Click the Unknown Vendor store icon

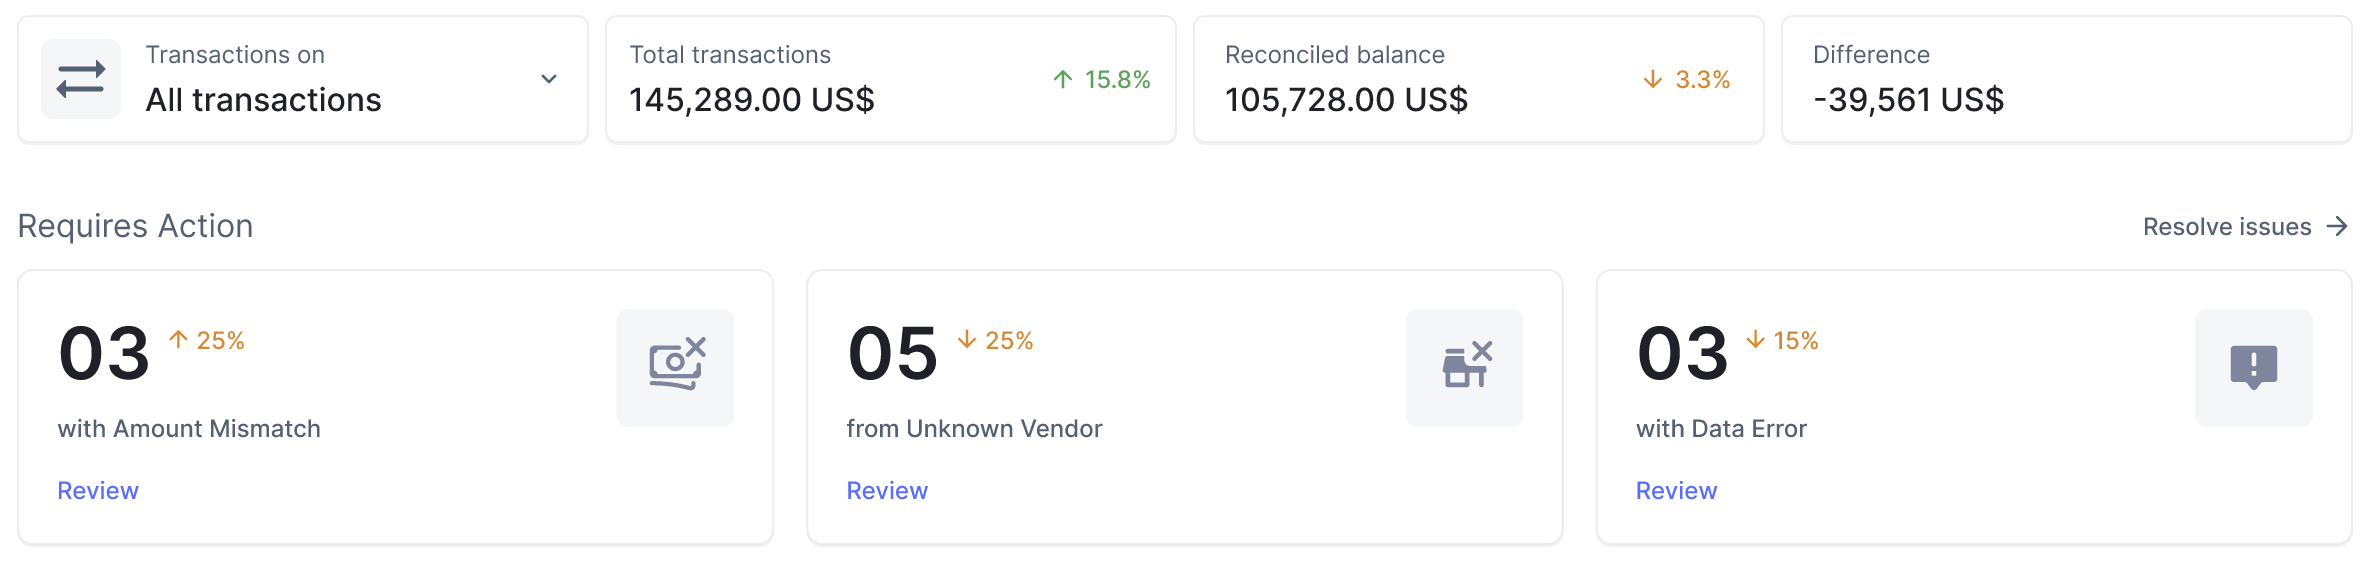pyautogui.click(x=1465, y=367)
